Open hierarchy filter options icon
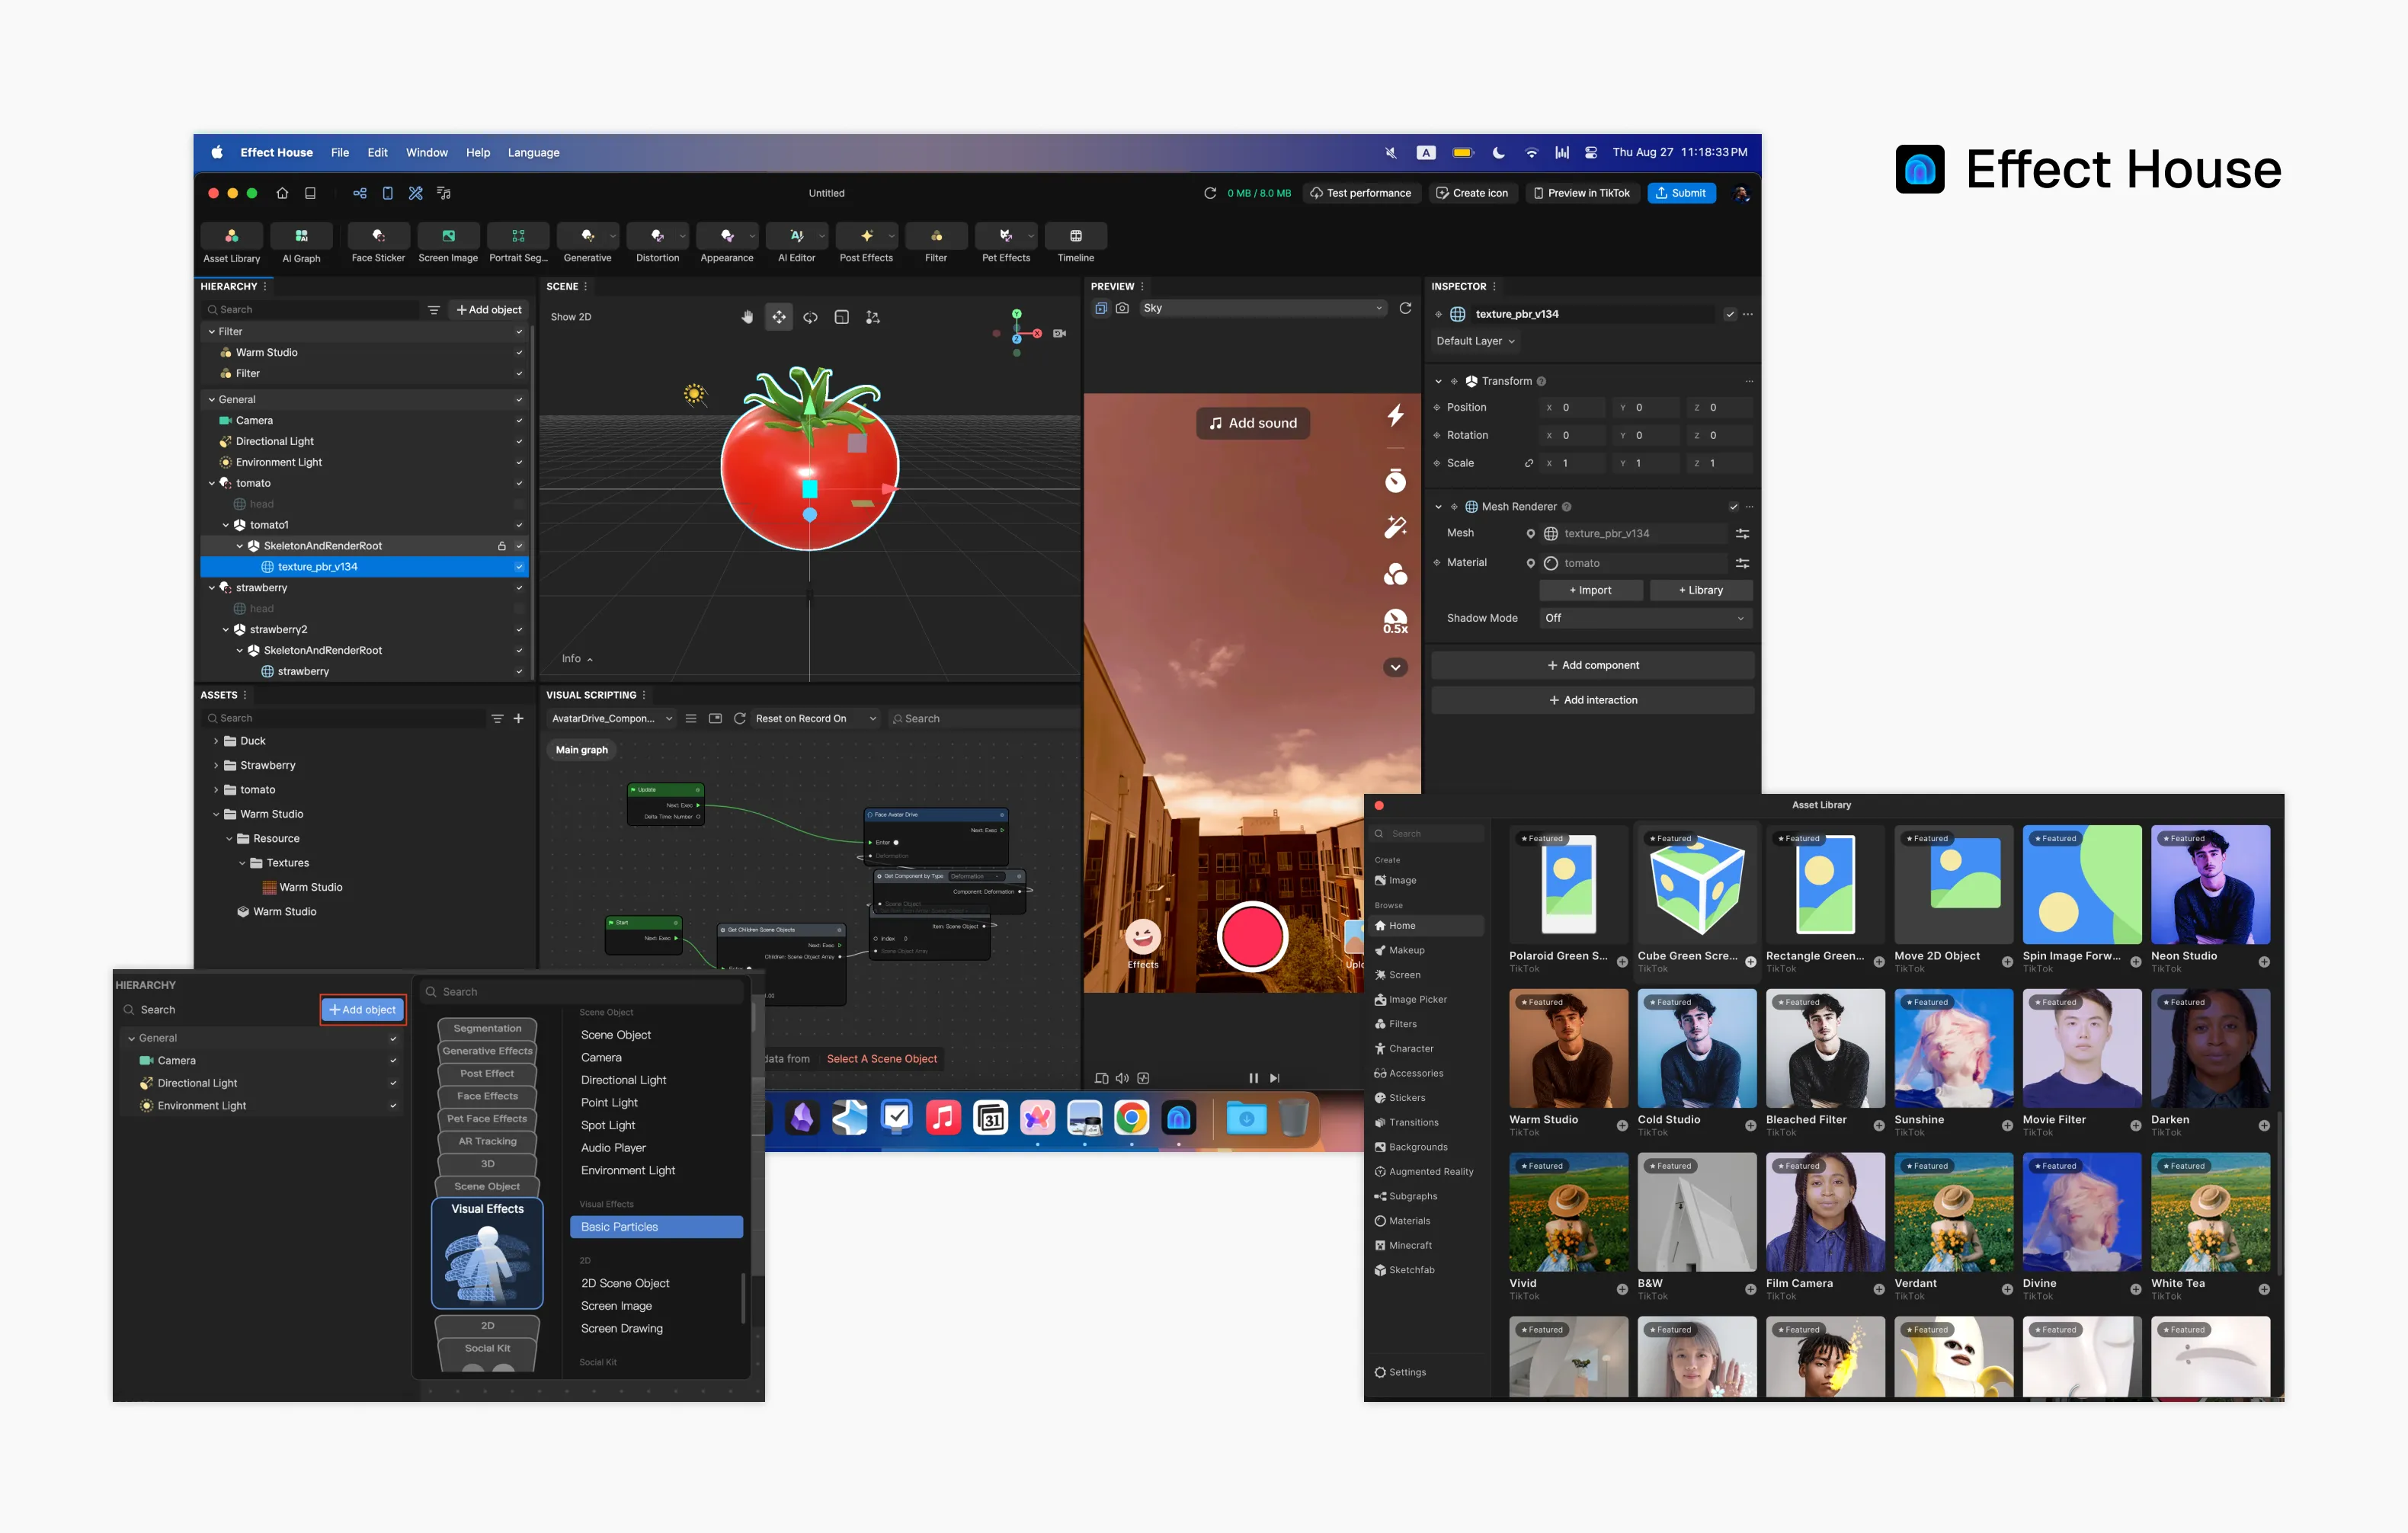 tap(433, 310)
